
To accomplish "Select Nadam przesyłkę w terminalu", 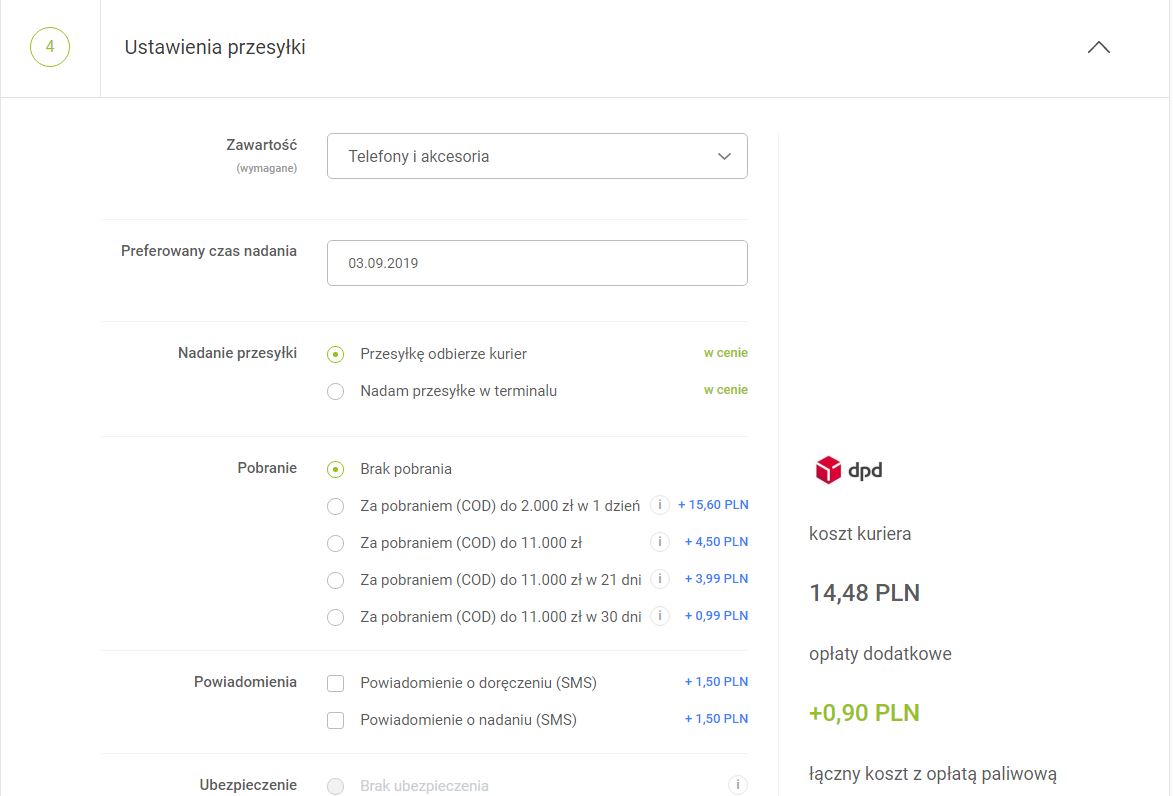I will point(336,392).
